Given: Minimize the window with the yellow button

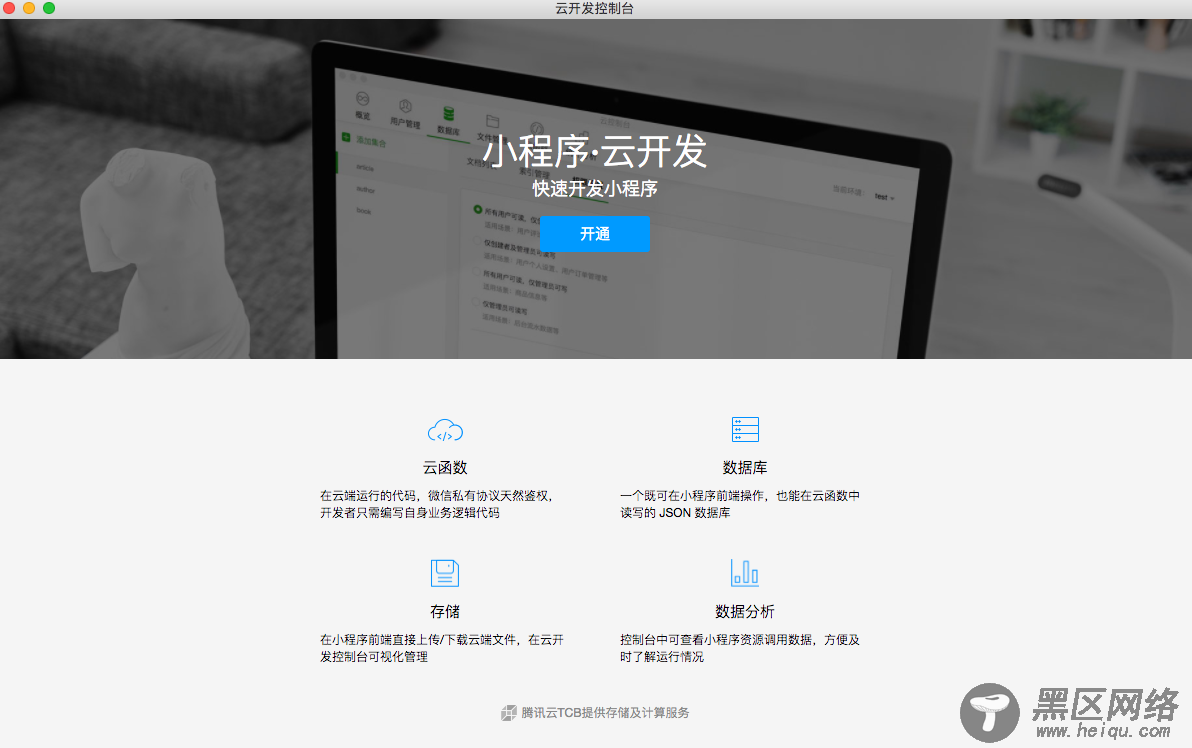Looking at the screenshot, I should [29, 8].
